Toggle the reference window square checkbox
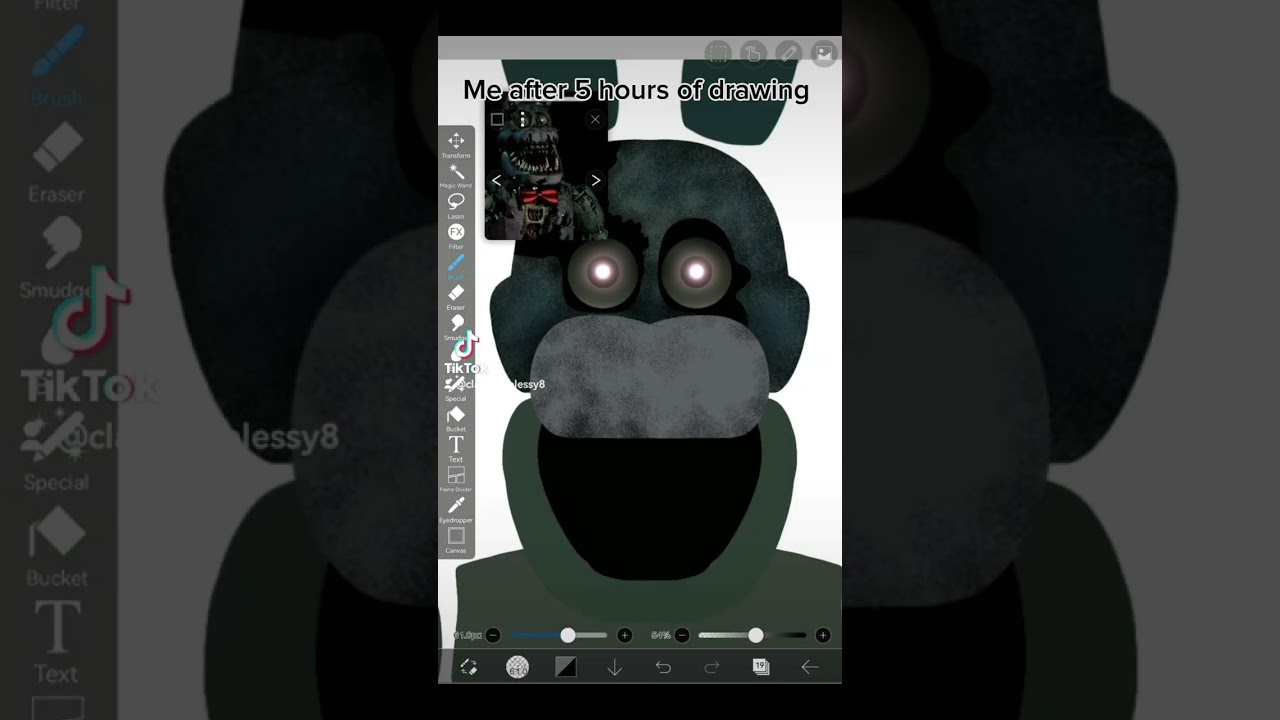 pos(497,119)
